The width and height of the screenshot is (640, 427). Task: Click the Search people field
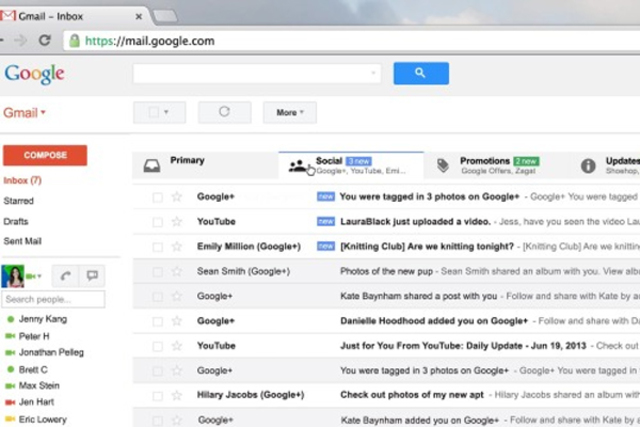(53, 299)
